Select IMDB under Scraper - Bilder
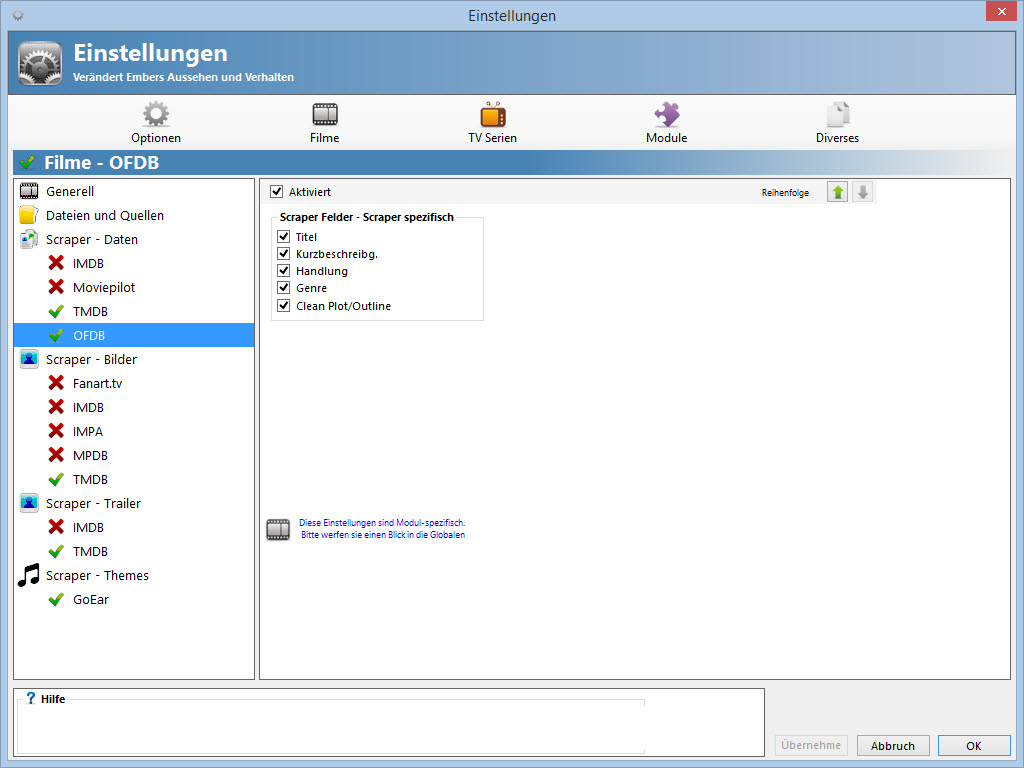This screenshot has width=1024, height=768. (88, 408)
